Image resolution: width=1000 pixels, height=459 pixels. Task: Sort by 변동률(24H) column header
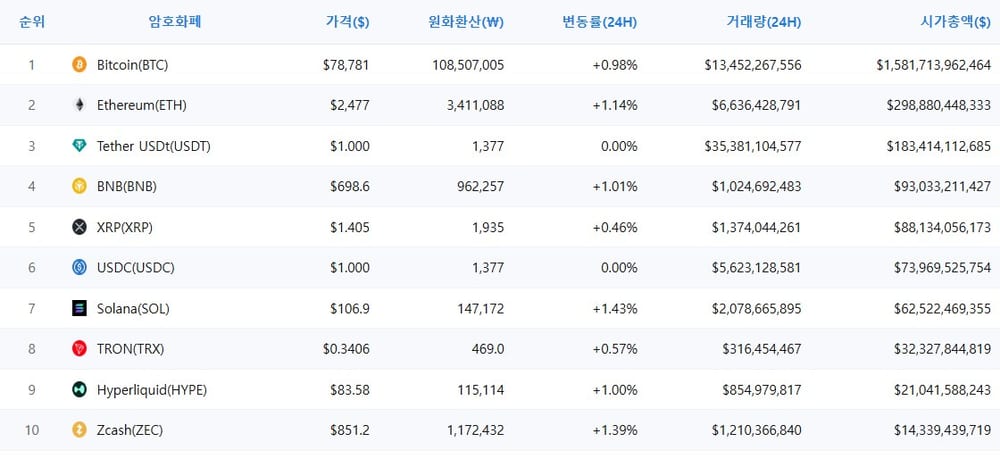(x=599, y=22)
